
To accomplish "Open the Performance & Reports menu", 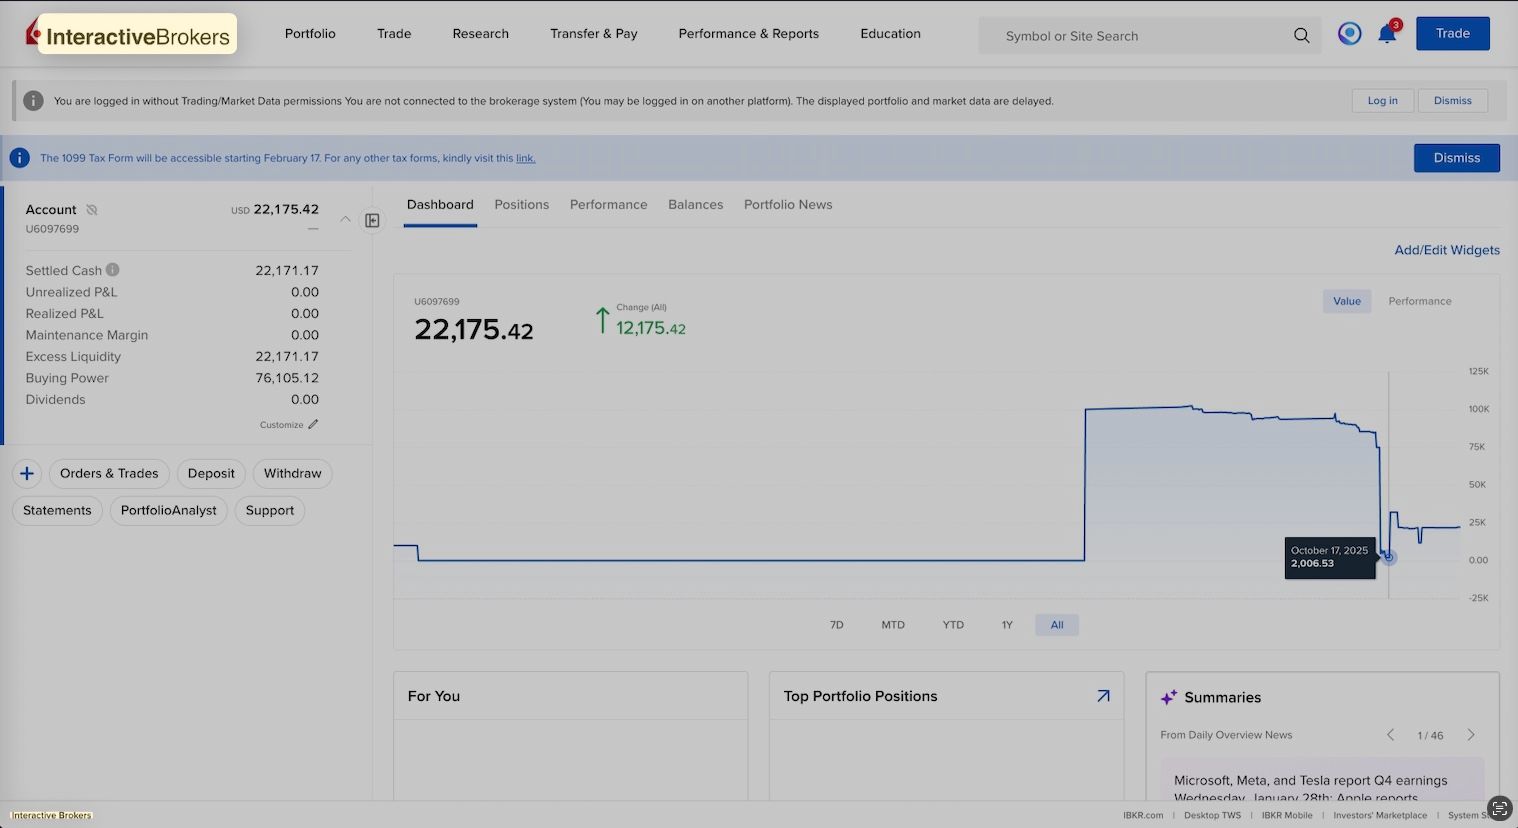I will click(x=749, y=34).
